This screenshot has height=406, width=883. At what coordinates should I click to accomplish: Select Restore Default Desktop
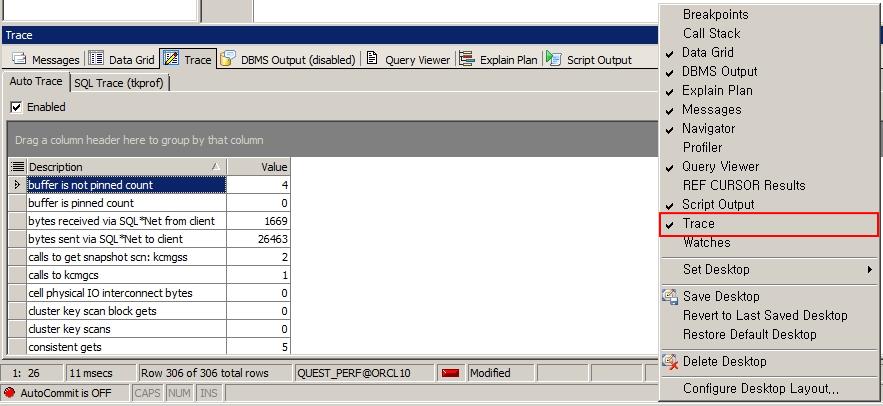(749, 335)
